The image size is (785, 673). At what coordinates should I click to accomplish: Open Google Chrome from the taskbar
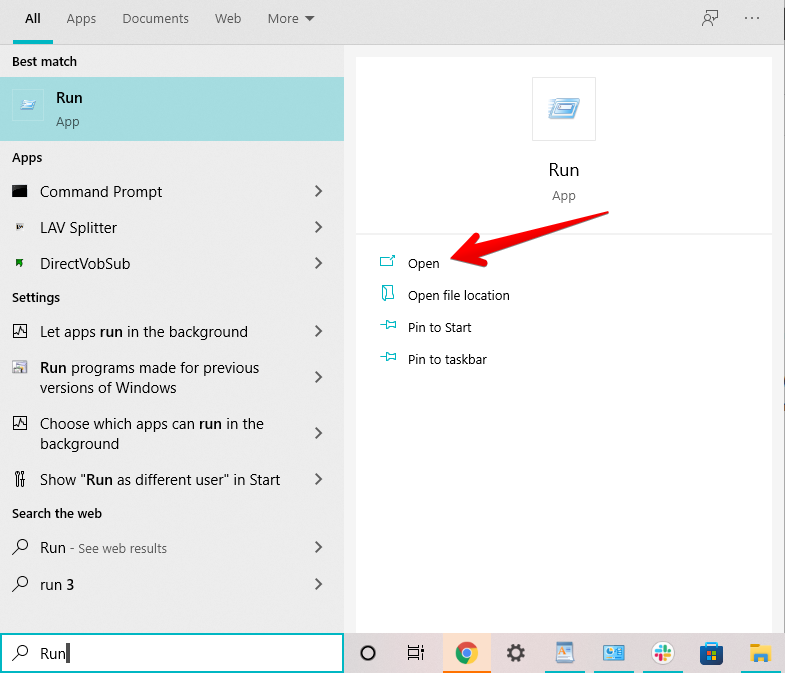(465, 653)
